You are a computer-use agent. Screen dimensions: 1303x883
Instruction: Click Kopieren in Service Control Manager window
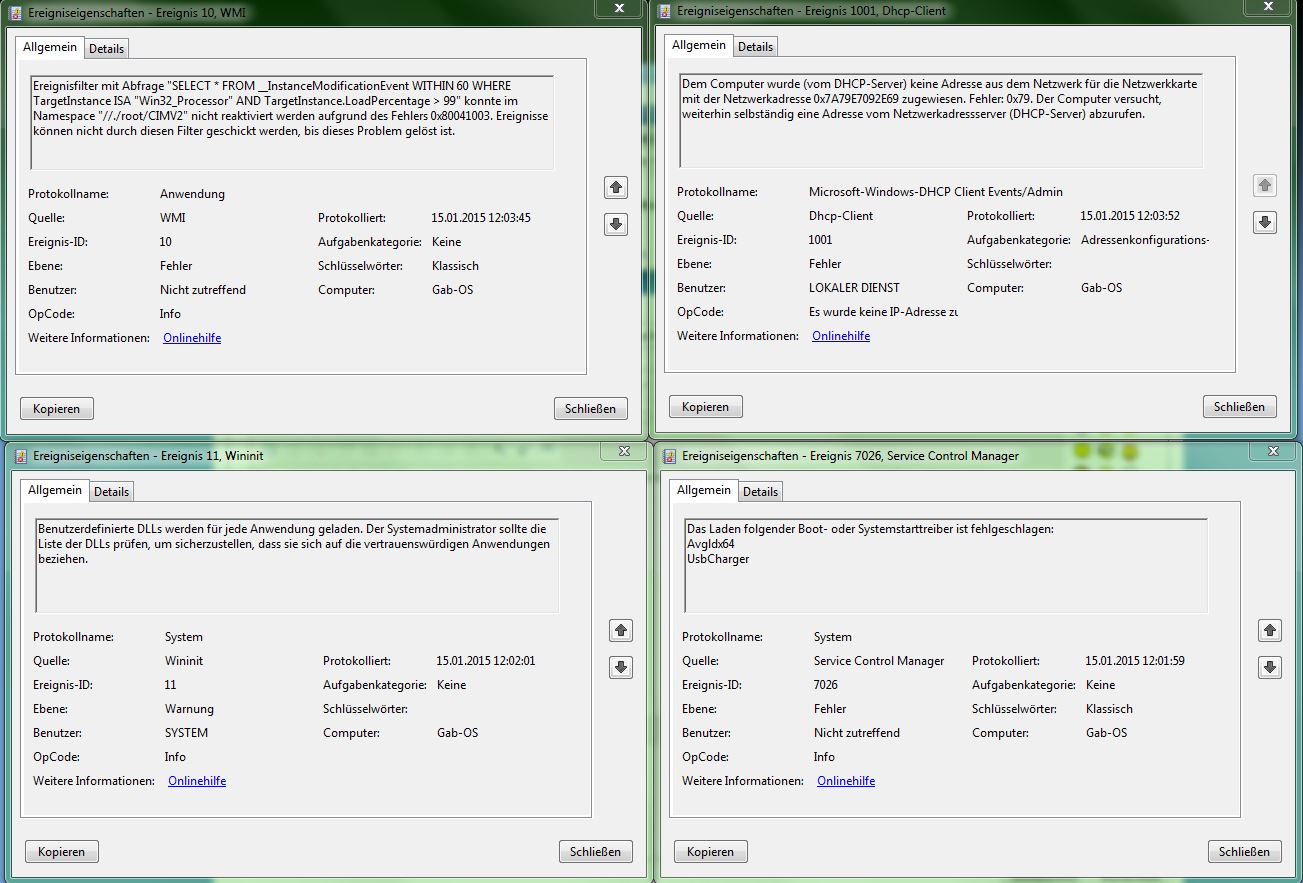(x=711, y=852)
